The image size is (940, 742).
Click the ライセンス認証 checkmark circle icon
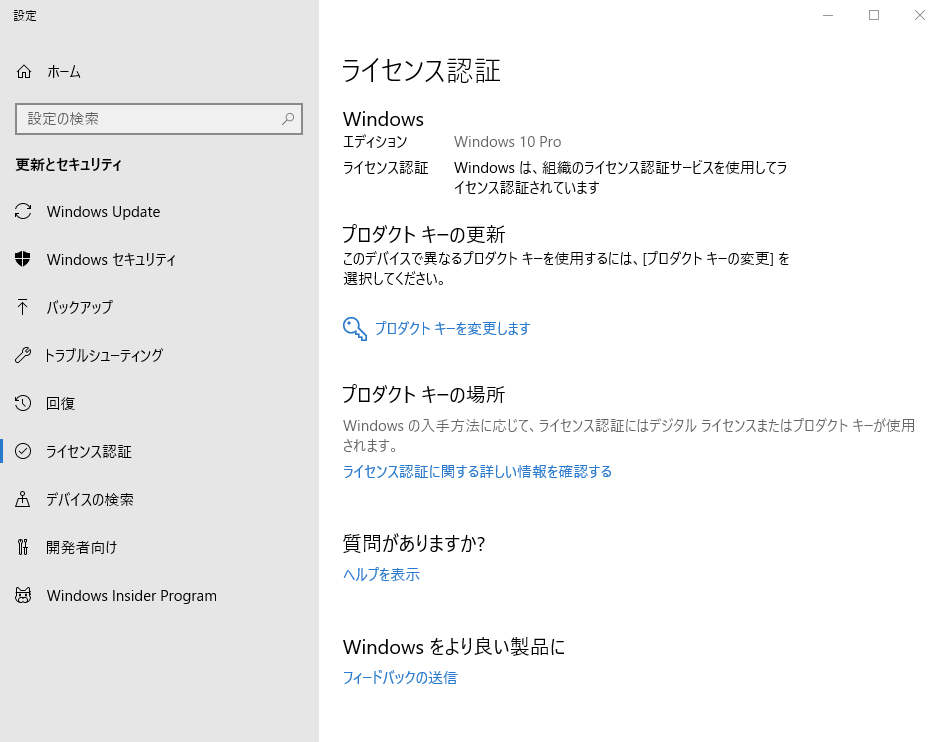(23, 451)
